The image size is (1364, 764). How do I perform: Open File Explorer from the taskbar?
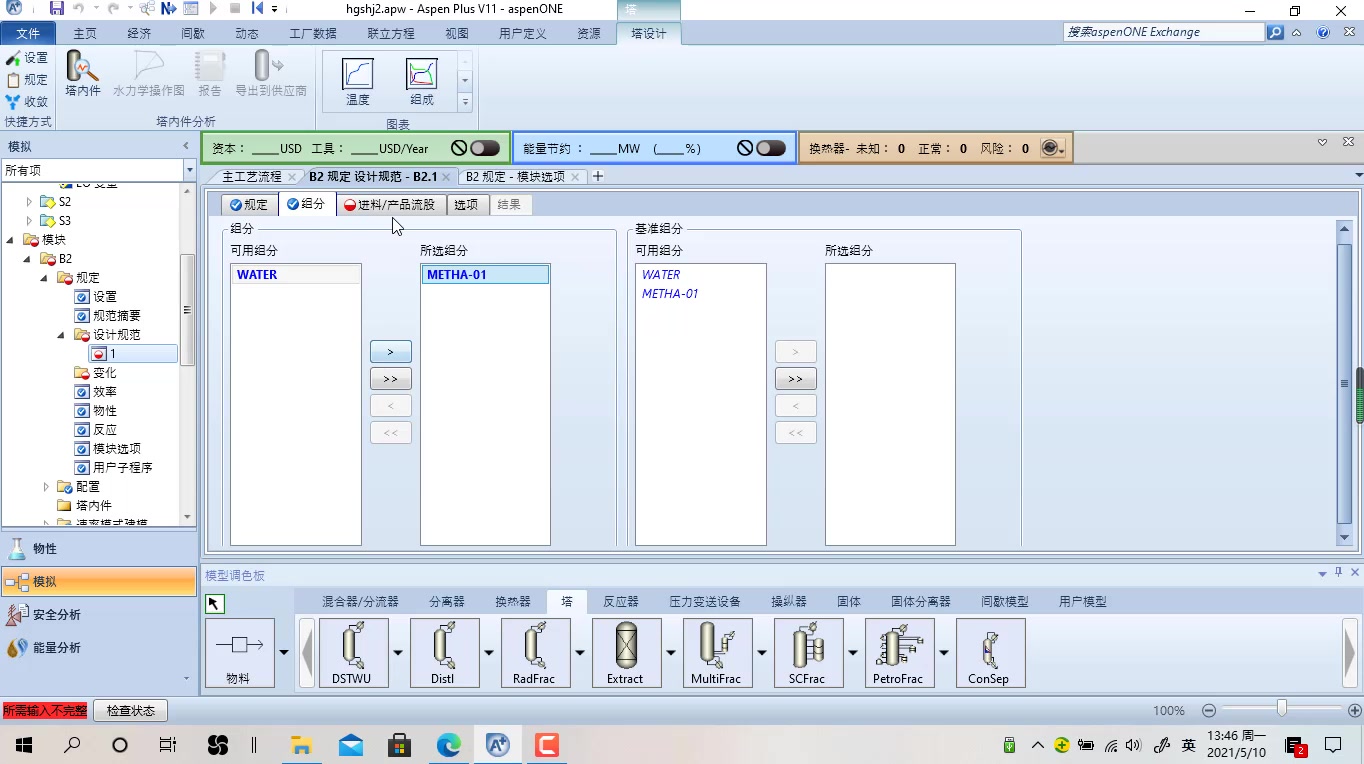301,745
